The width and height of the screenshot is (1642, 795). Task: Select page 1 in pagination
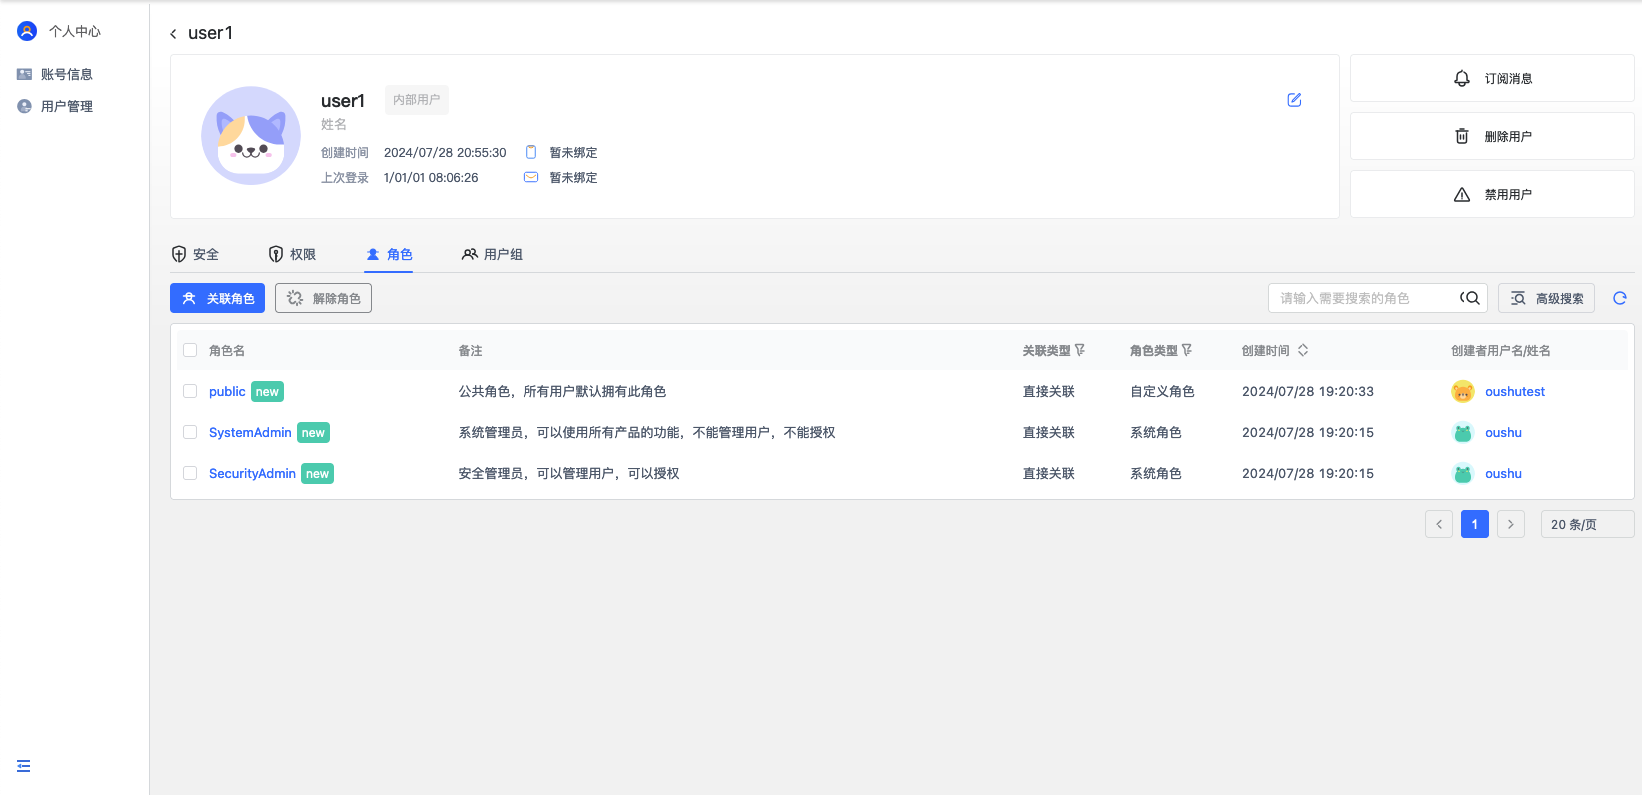coord(1475,524)
